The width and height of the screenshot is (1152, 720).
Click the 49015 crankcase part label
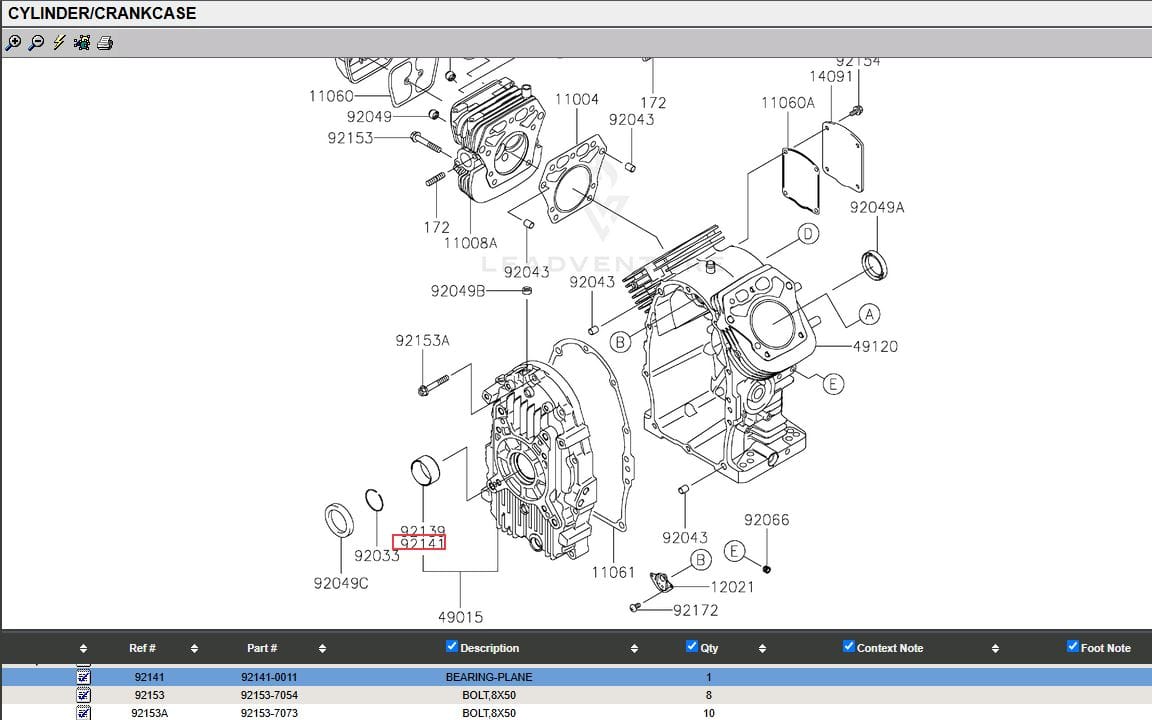tap(462, 618)
